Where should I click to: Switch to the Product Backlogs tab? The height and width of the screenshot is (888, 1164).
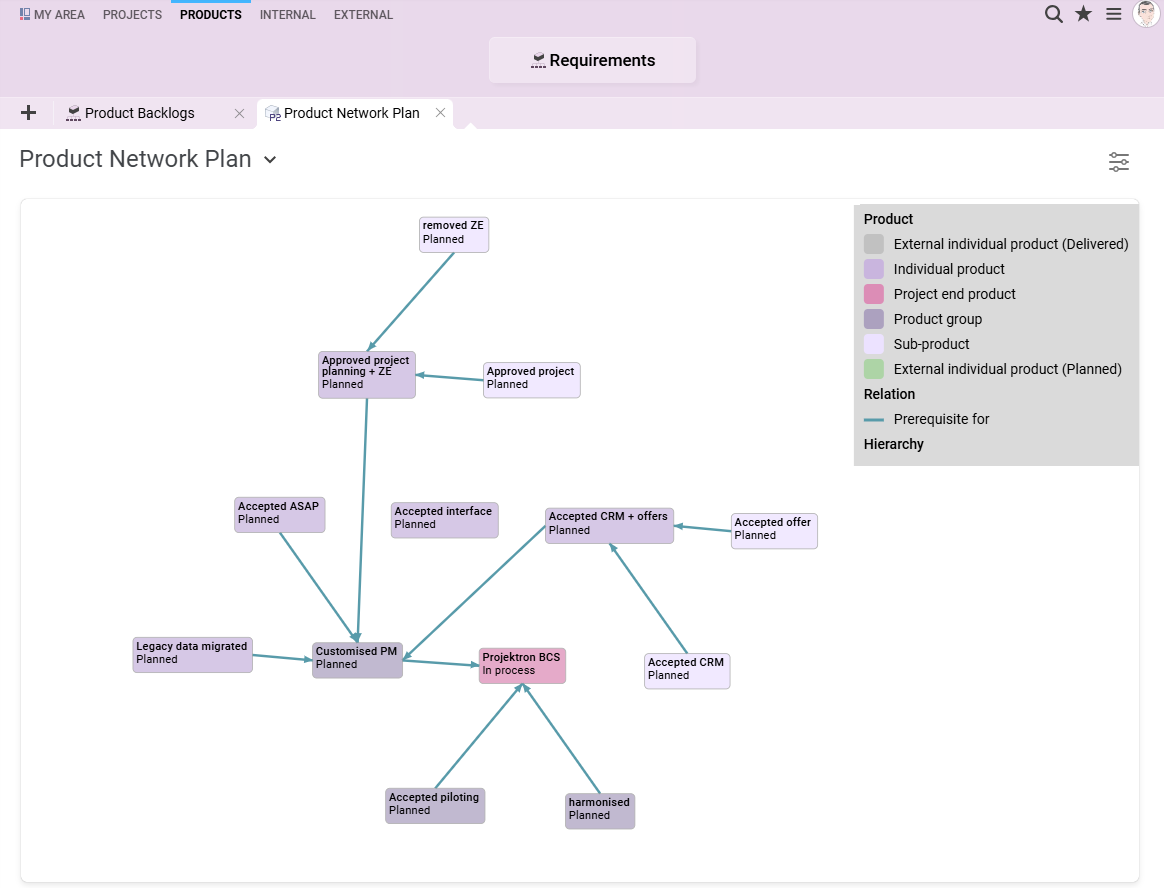coord(156,113)
